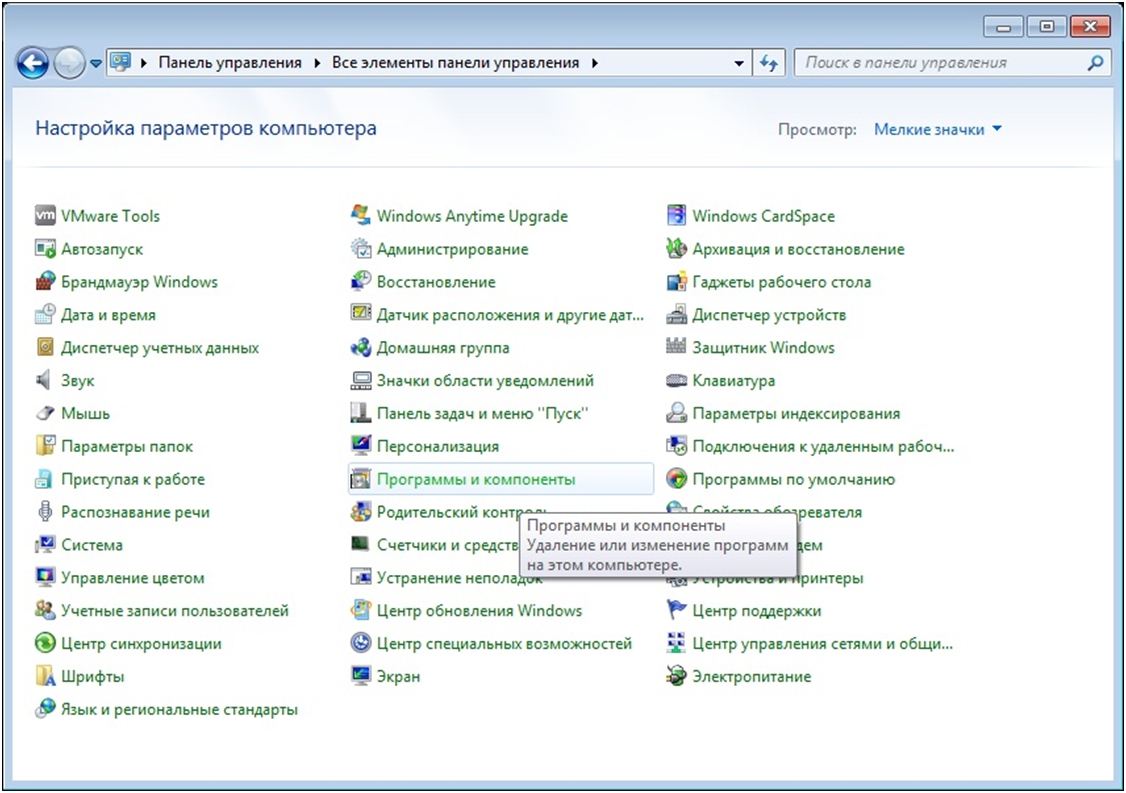Open Программы и компоненты link
The height and width of the screenshot is (793, 1126).
[x=475, y=480]
